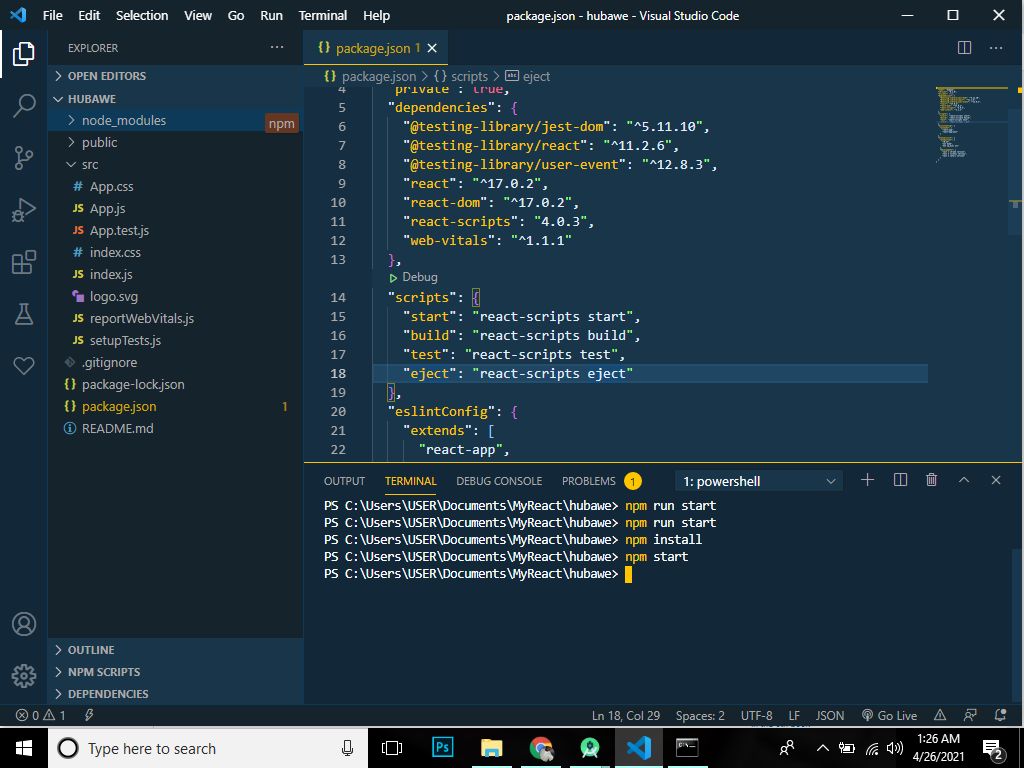Screen dimensions: 1024x768
Task: Change the UTF-8 encoding setting
Action: [x=756, y=715]
